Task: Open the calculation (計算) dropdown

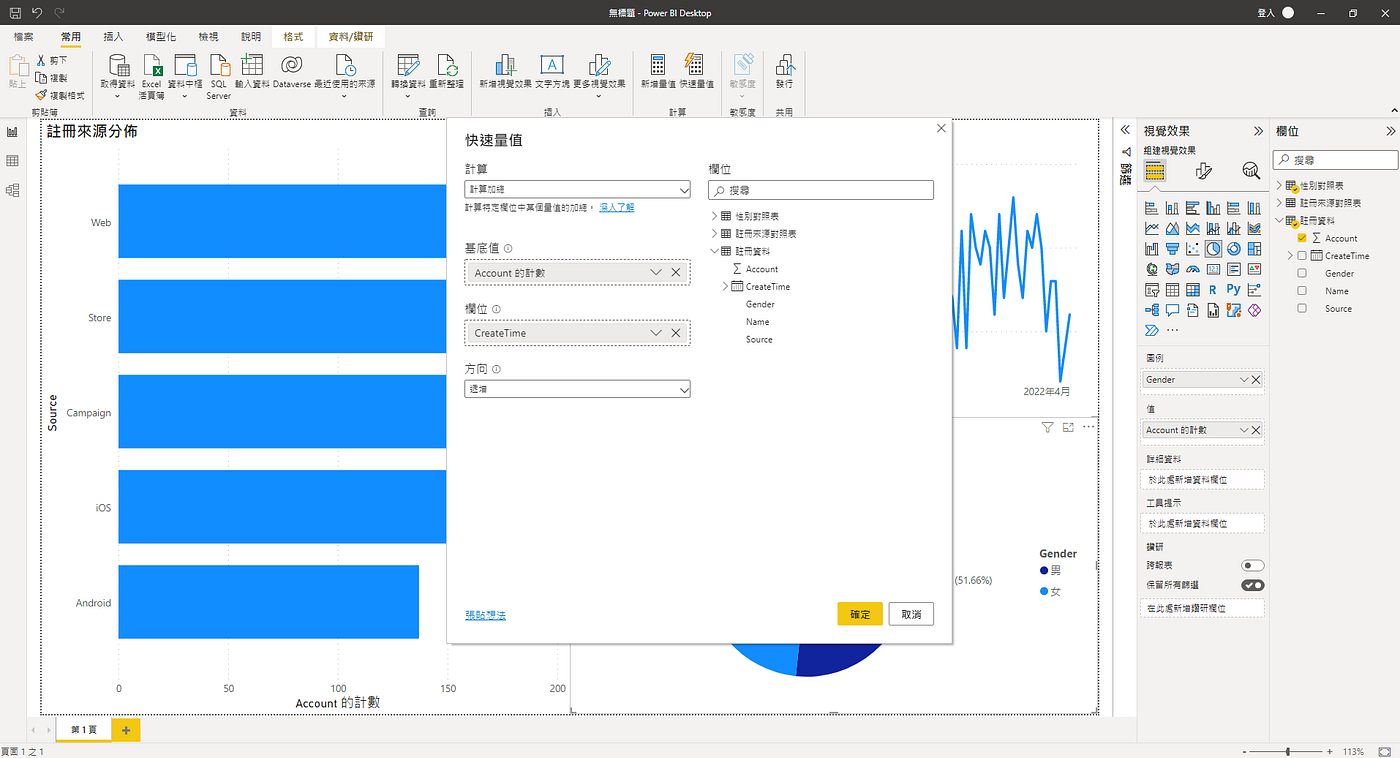Action: pyautogui.click(x=578, y=189)
